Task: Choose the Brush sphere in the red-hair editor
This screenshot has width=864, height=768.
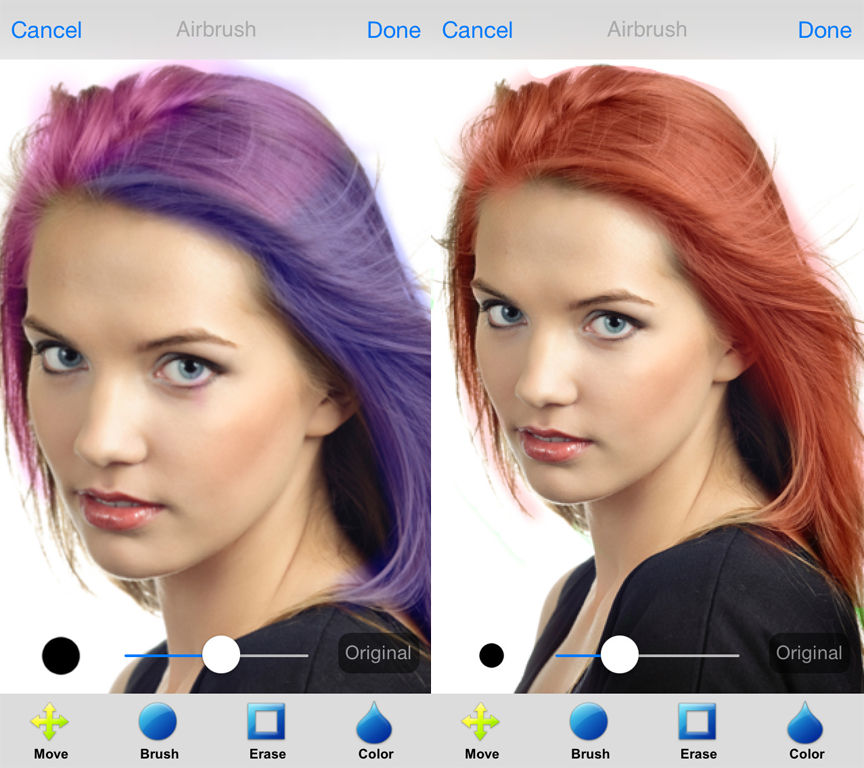Action: tap(589, 729)
